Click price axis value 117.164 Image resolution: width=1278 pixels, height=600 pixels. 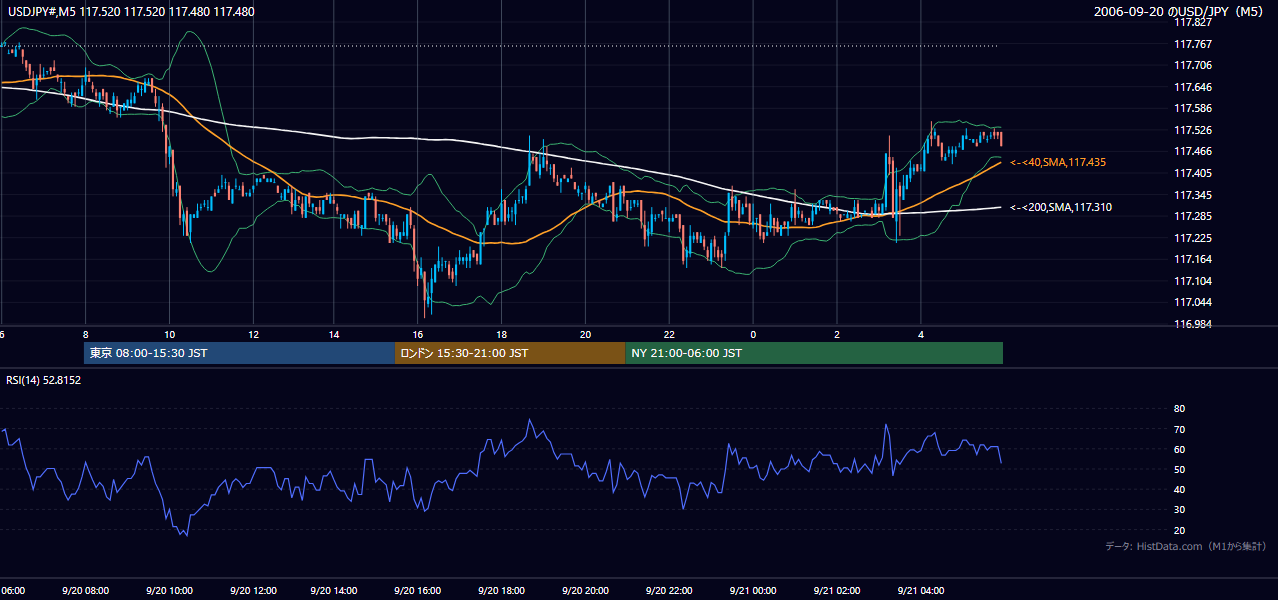(x=1192, y=259)
